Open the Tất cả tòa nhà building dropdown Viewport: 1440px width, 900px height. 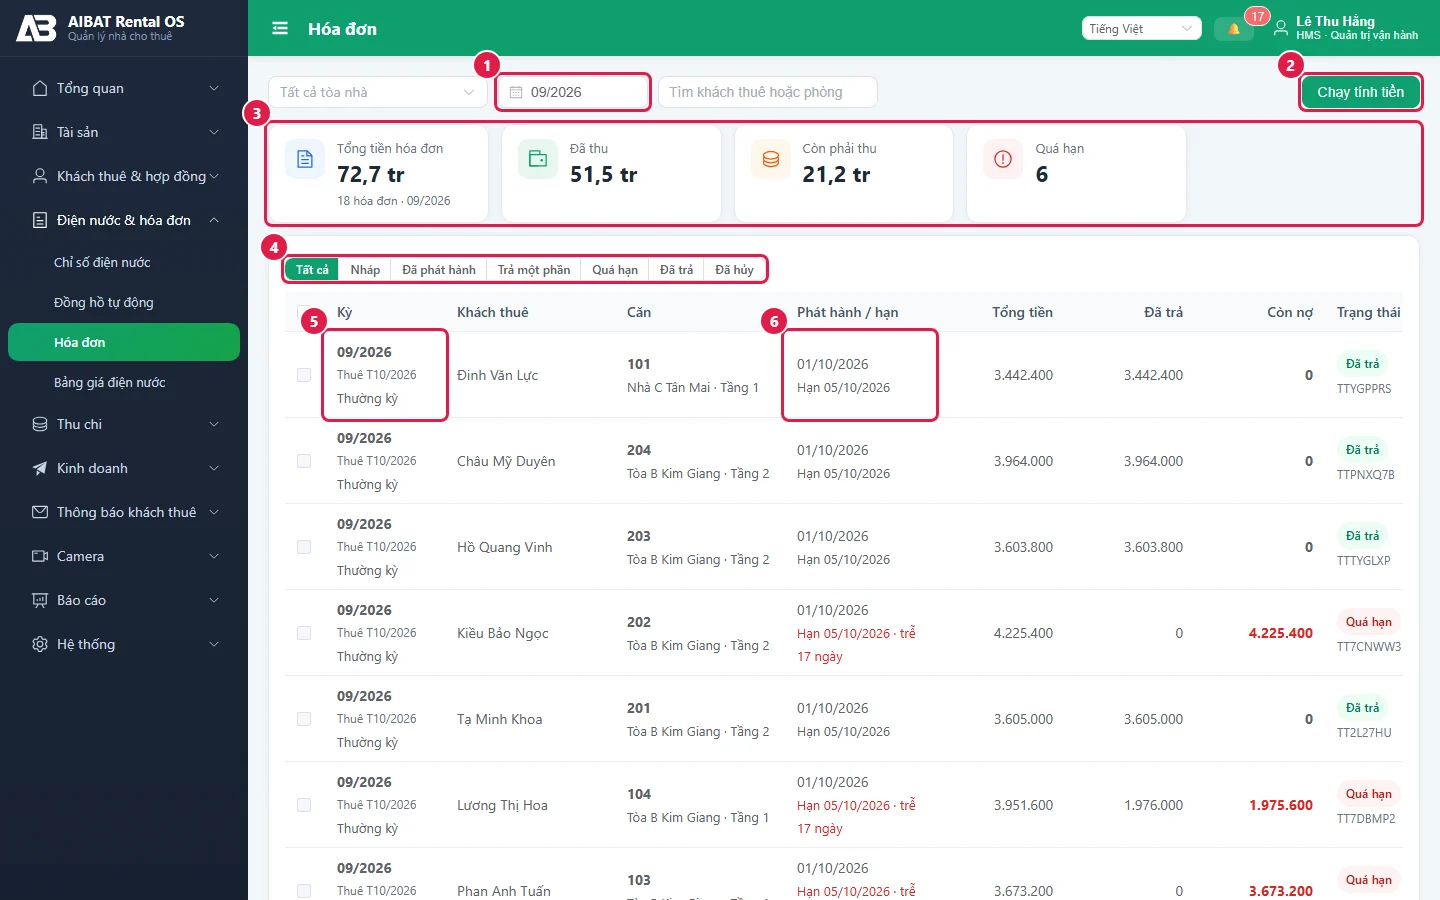[378, 92]
